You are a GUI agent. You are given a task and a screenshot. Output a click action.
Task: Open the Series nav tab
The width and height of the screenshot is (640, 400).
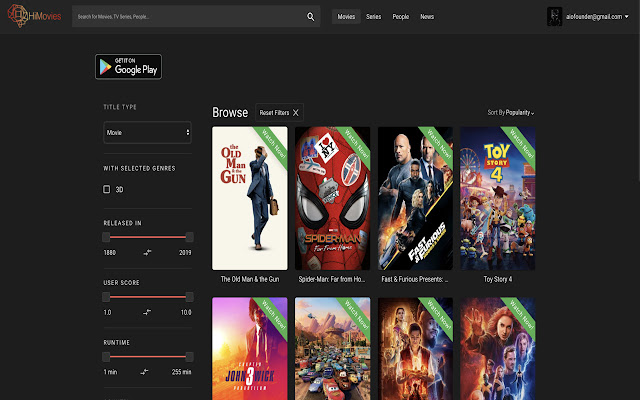(373, 17)
